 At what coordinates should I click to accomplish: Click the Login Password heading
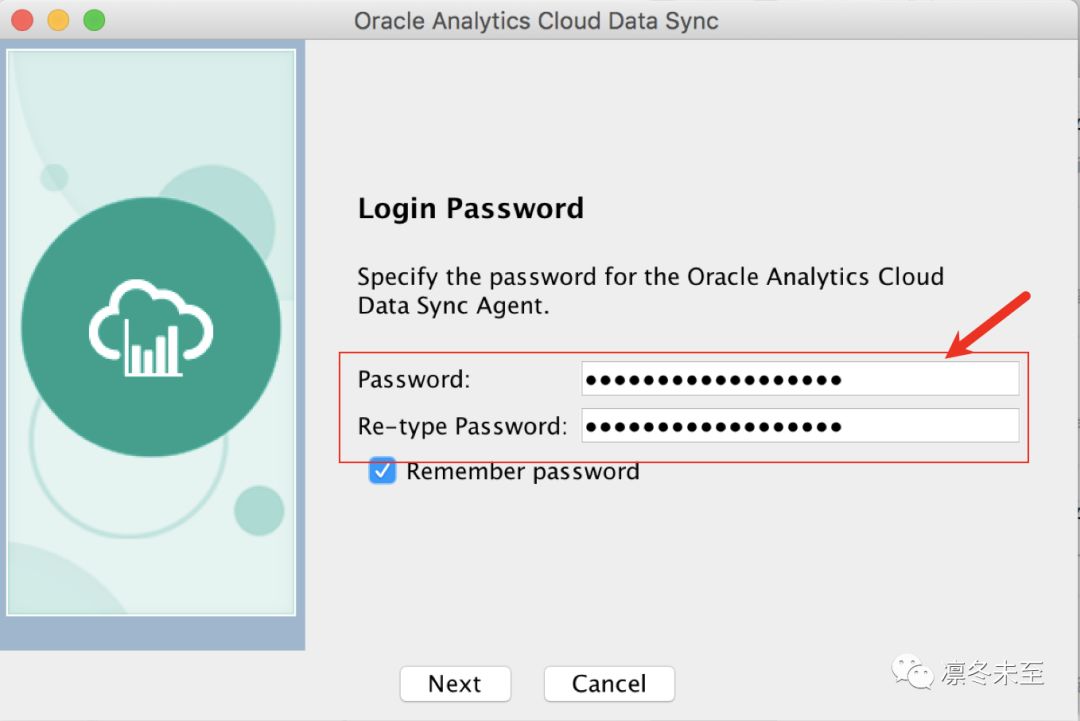point(470,208)
